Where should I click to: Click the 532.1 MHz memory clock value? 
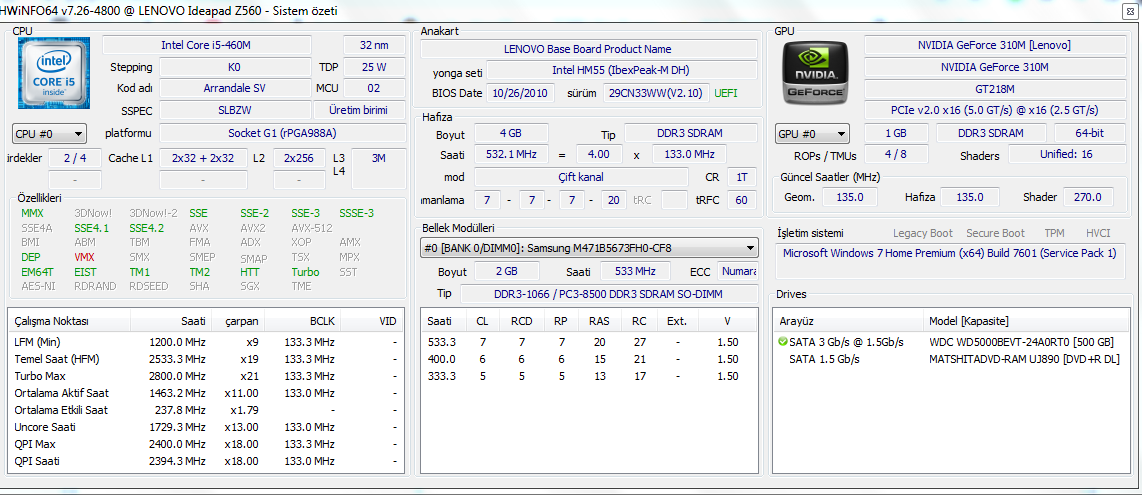point(511,155)
